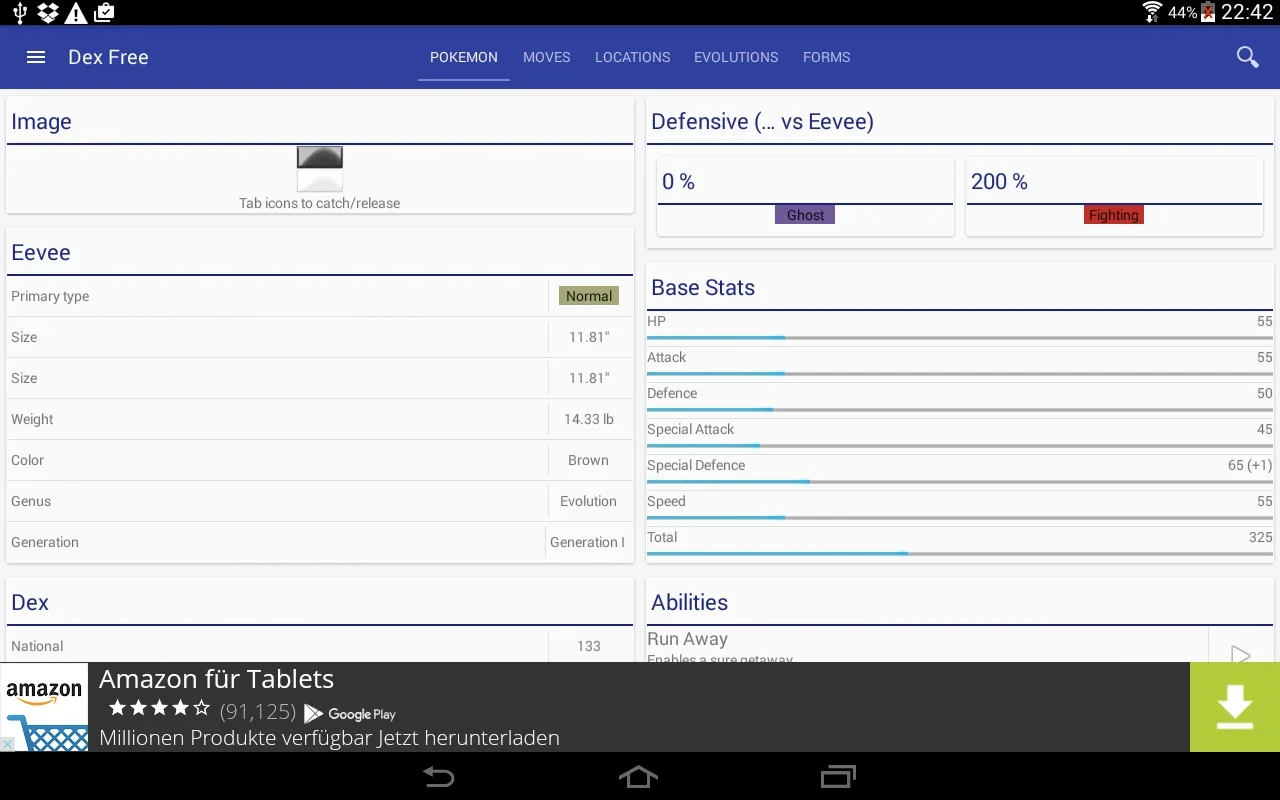
Task: Tap the Fighting type badge
Action: 1114,215
